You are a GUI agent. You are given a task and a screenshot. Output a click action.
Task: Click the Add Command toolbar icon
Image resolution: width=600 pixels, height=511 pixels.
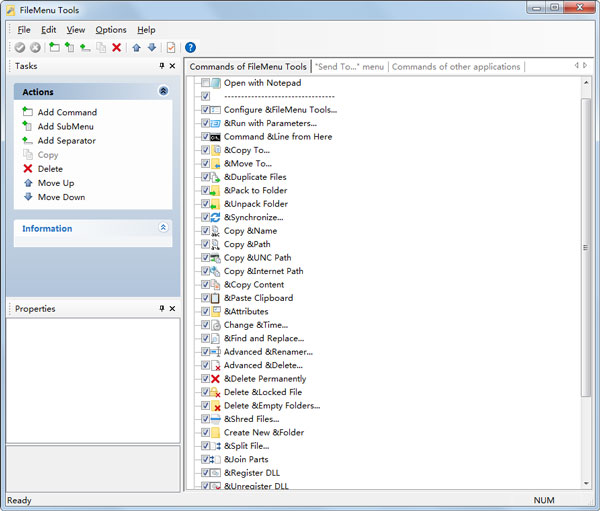tap(54, 47)
